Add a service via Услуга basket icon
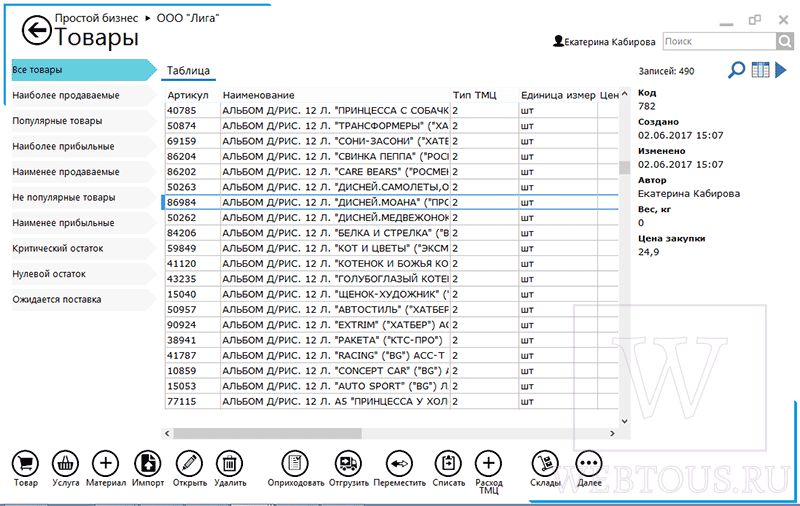This screenshot has height=506, width=800. [65, 464]
